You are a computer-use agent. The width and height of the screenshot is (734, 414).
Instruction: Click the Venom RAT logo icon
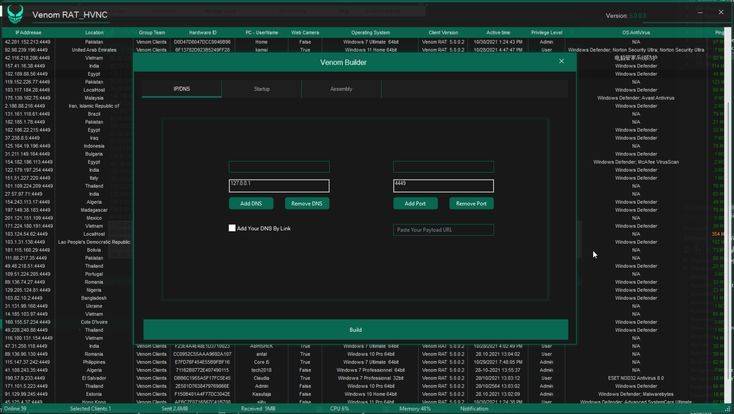(15, 14)
